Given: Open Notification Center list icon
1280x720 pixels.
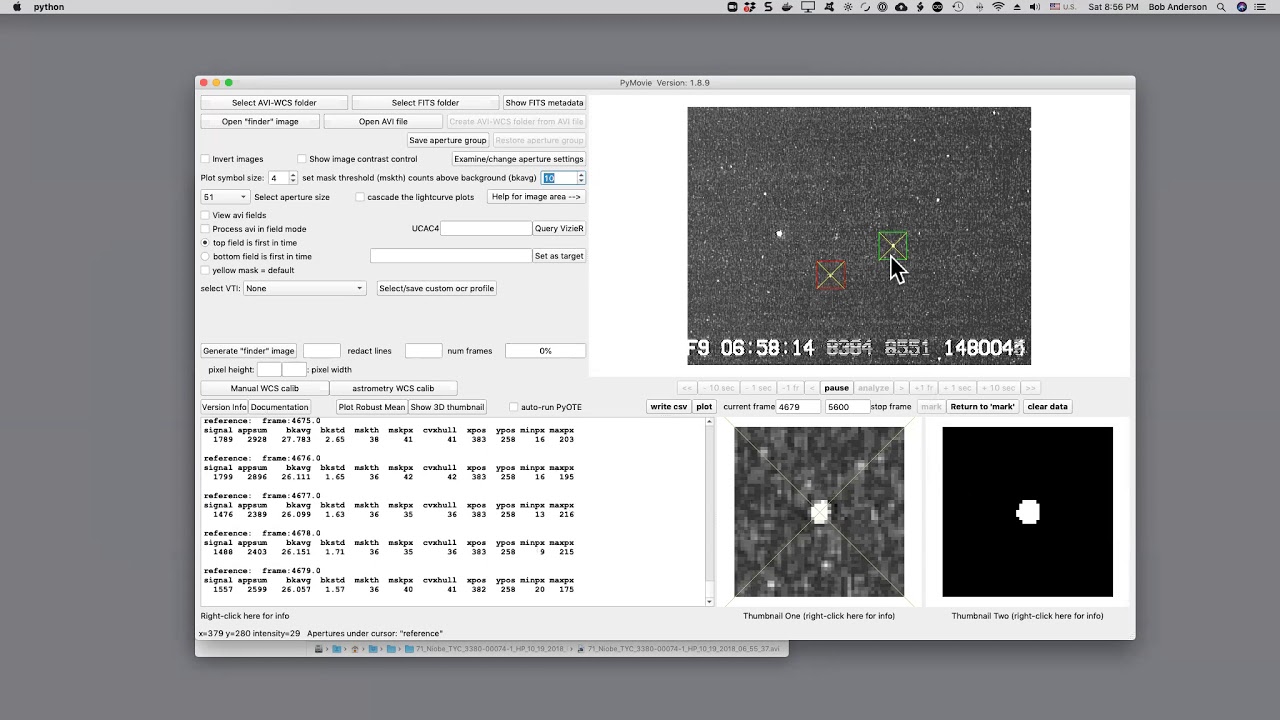Looking at the screenshot, I should point(1261,7).
